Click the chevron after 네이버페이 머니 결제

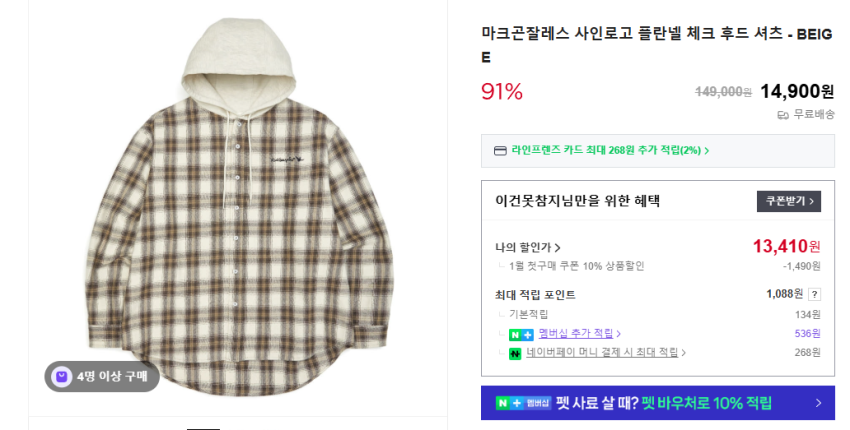point(683,353)
